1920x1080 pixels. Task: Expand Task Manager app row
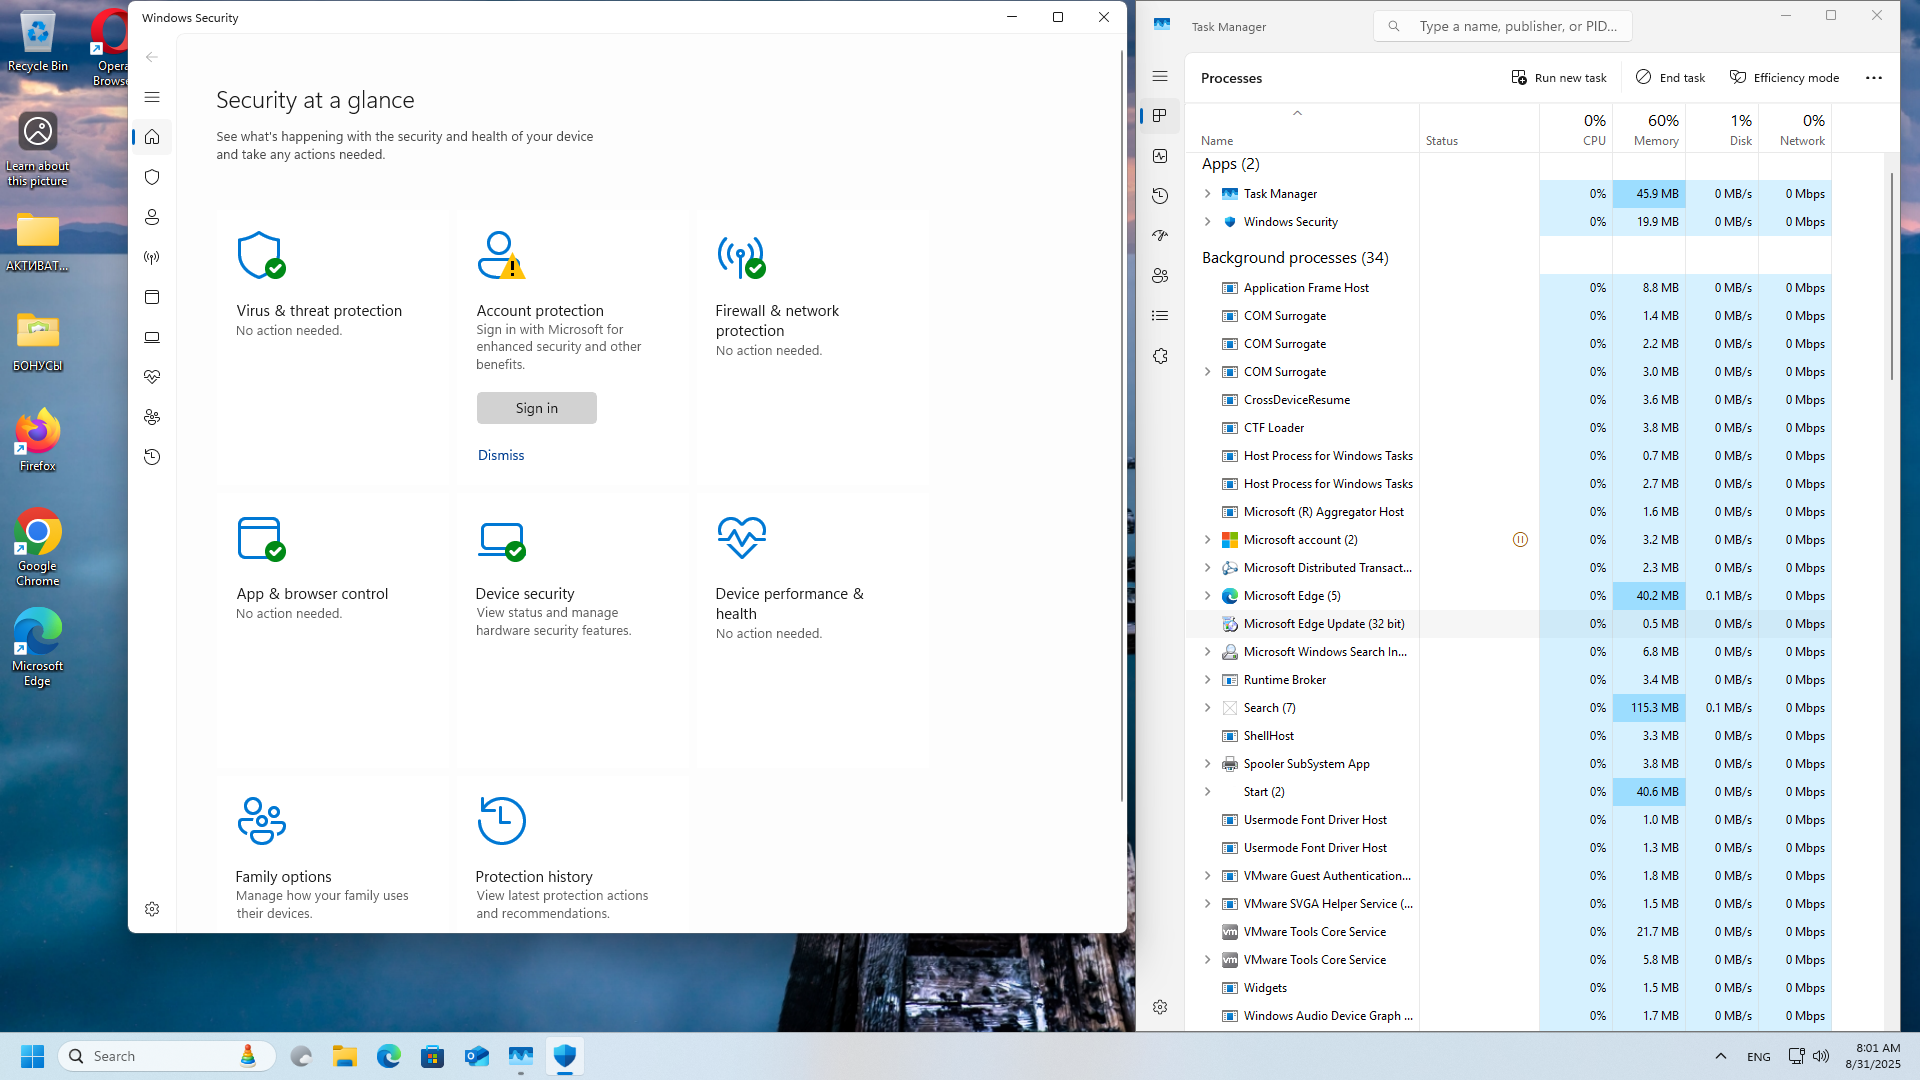[1207, 194]
